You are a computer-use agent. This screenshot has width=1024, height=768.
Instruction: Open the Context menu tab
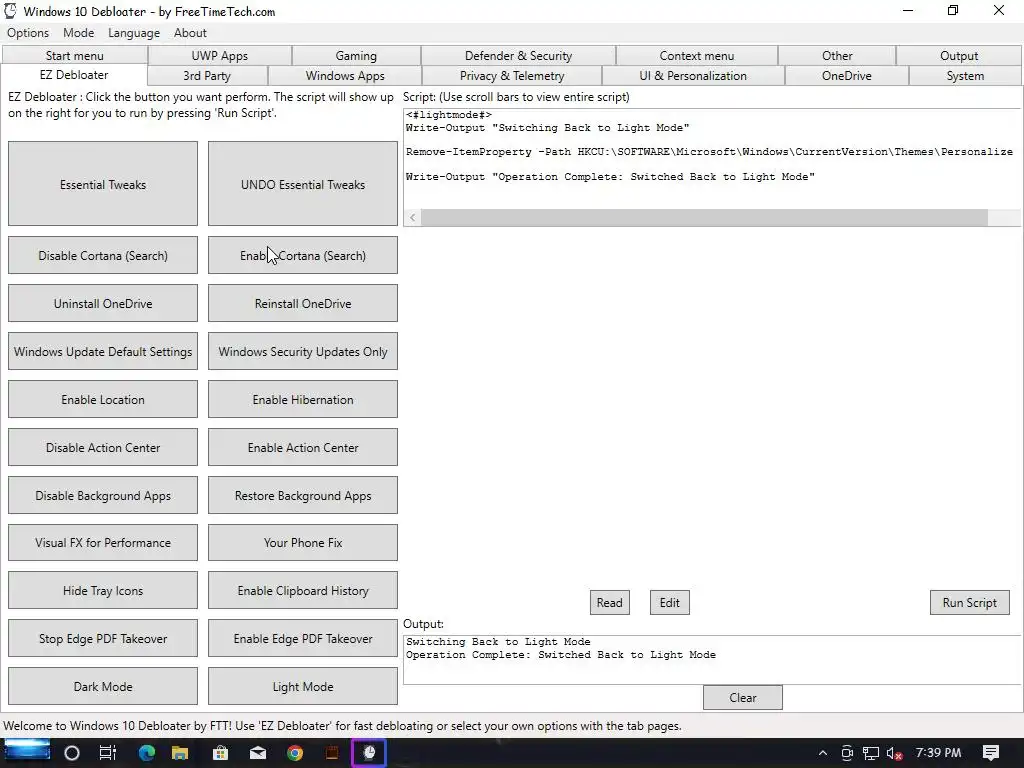click(x=697, y=56)
